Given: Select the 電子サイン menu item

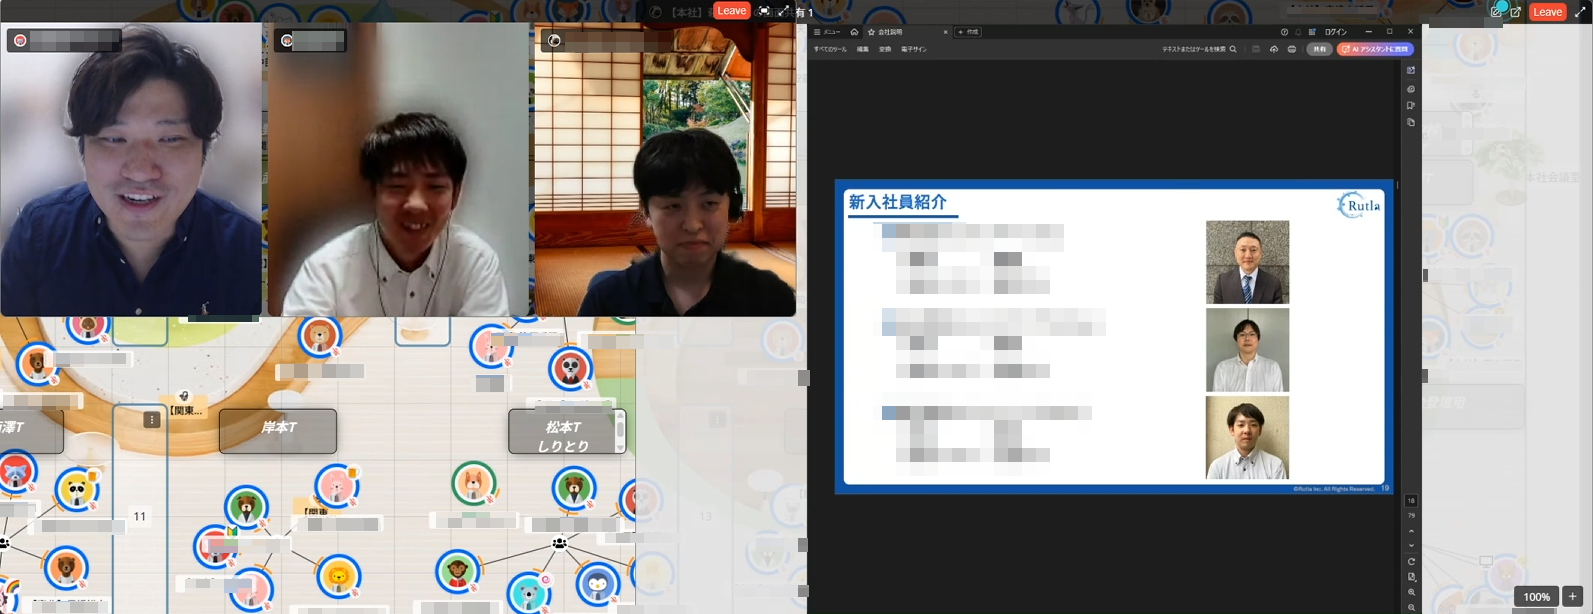Looking at the screenshot, I should [913, 49].
